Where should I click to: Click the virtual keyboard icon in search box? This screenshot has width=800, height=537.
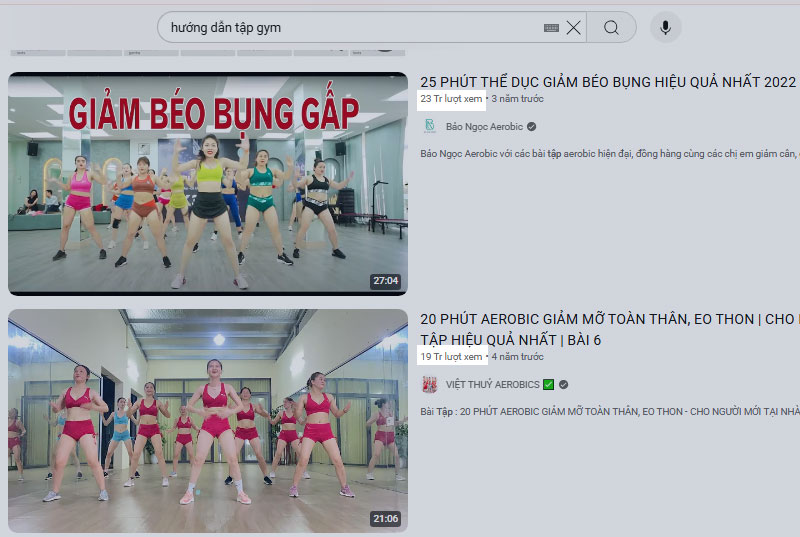click(x=551, y=28)
